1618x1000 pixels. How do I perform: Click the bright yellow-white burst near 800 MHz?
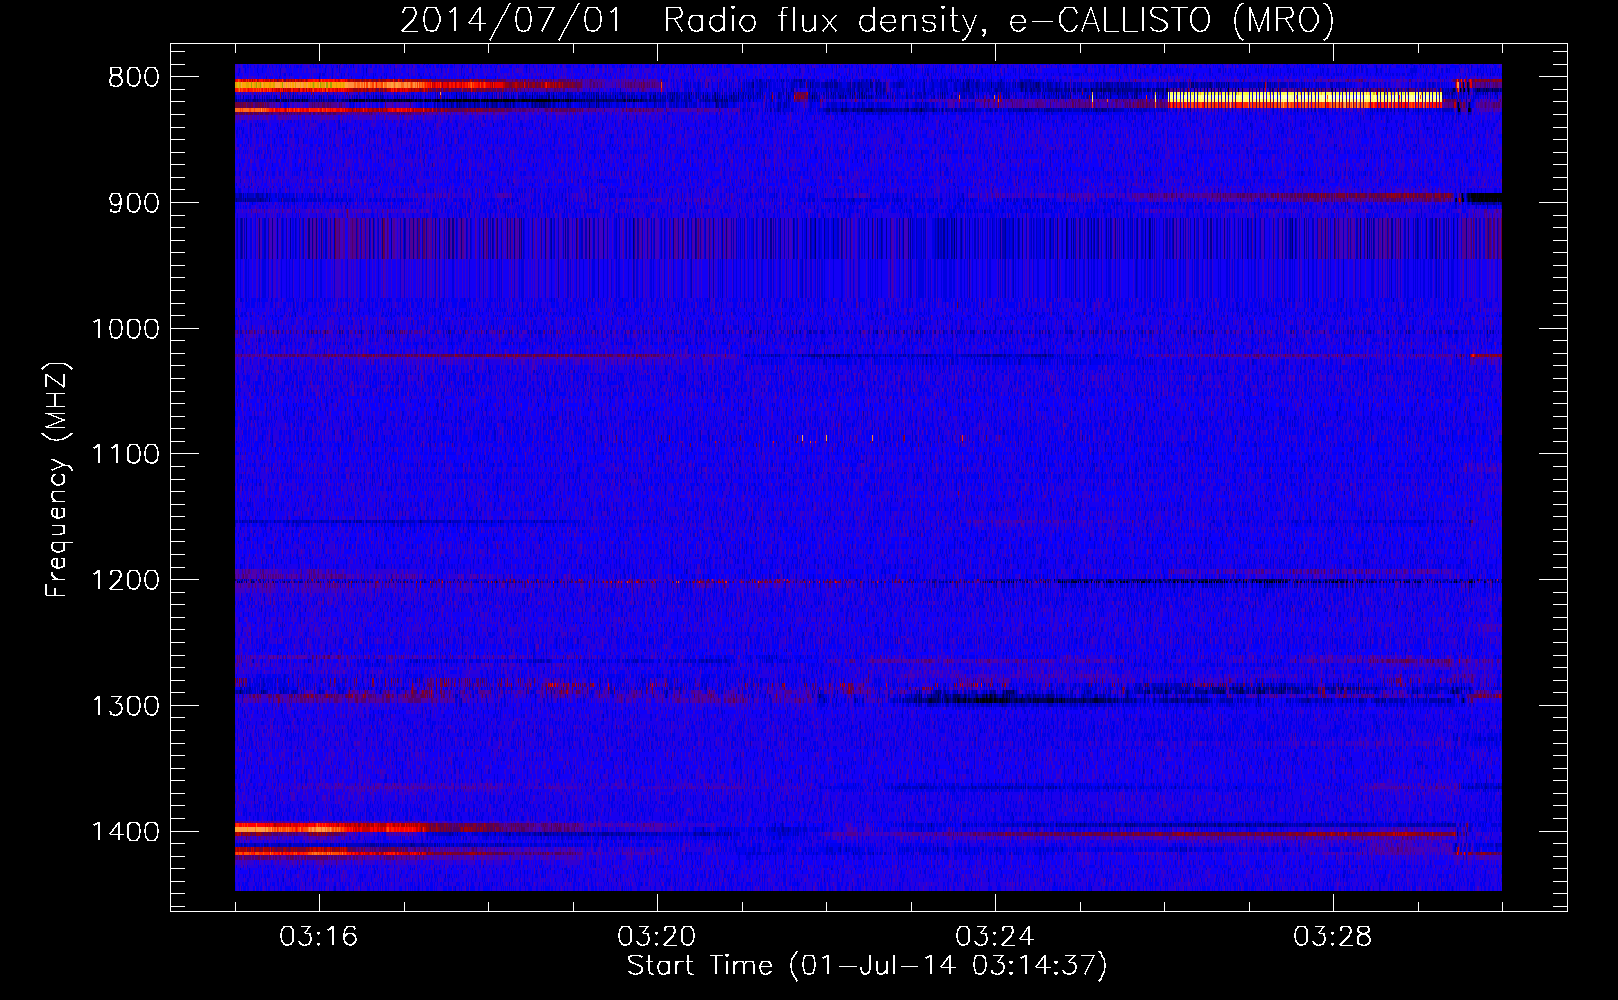click(1305, 98)
